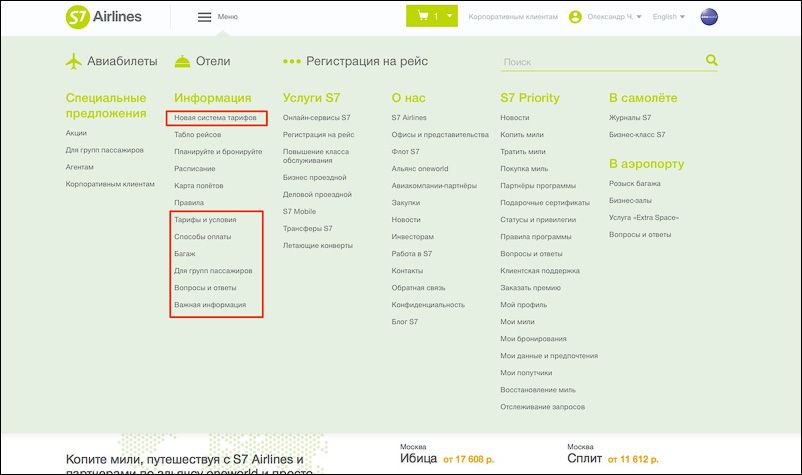Open the Копить мили link

pos(522,134)
